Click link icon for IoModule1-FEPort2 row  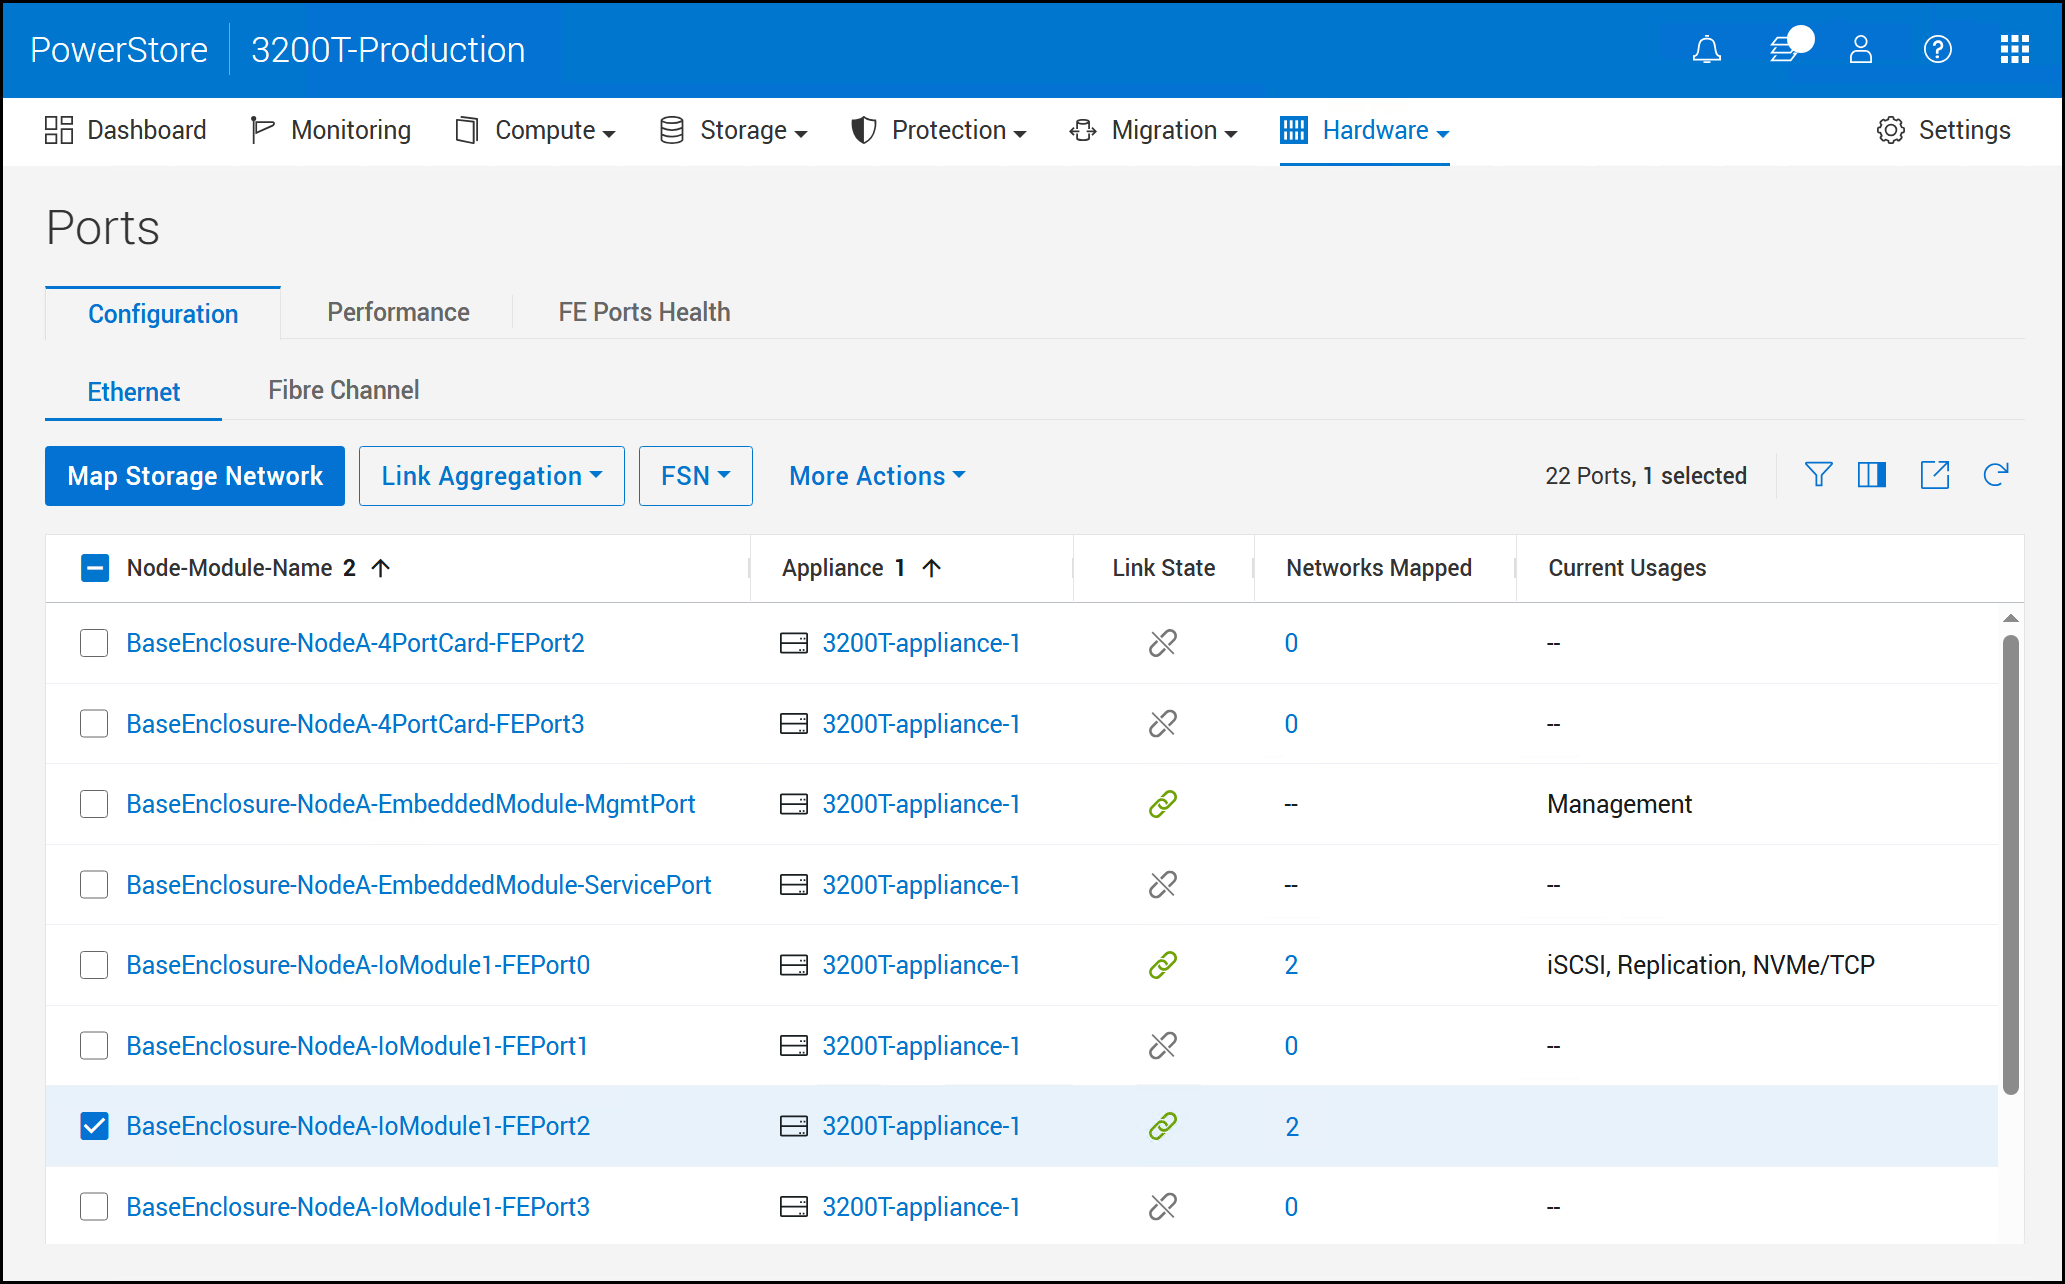click(x=1162, y=1126)
